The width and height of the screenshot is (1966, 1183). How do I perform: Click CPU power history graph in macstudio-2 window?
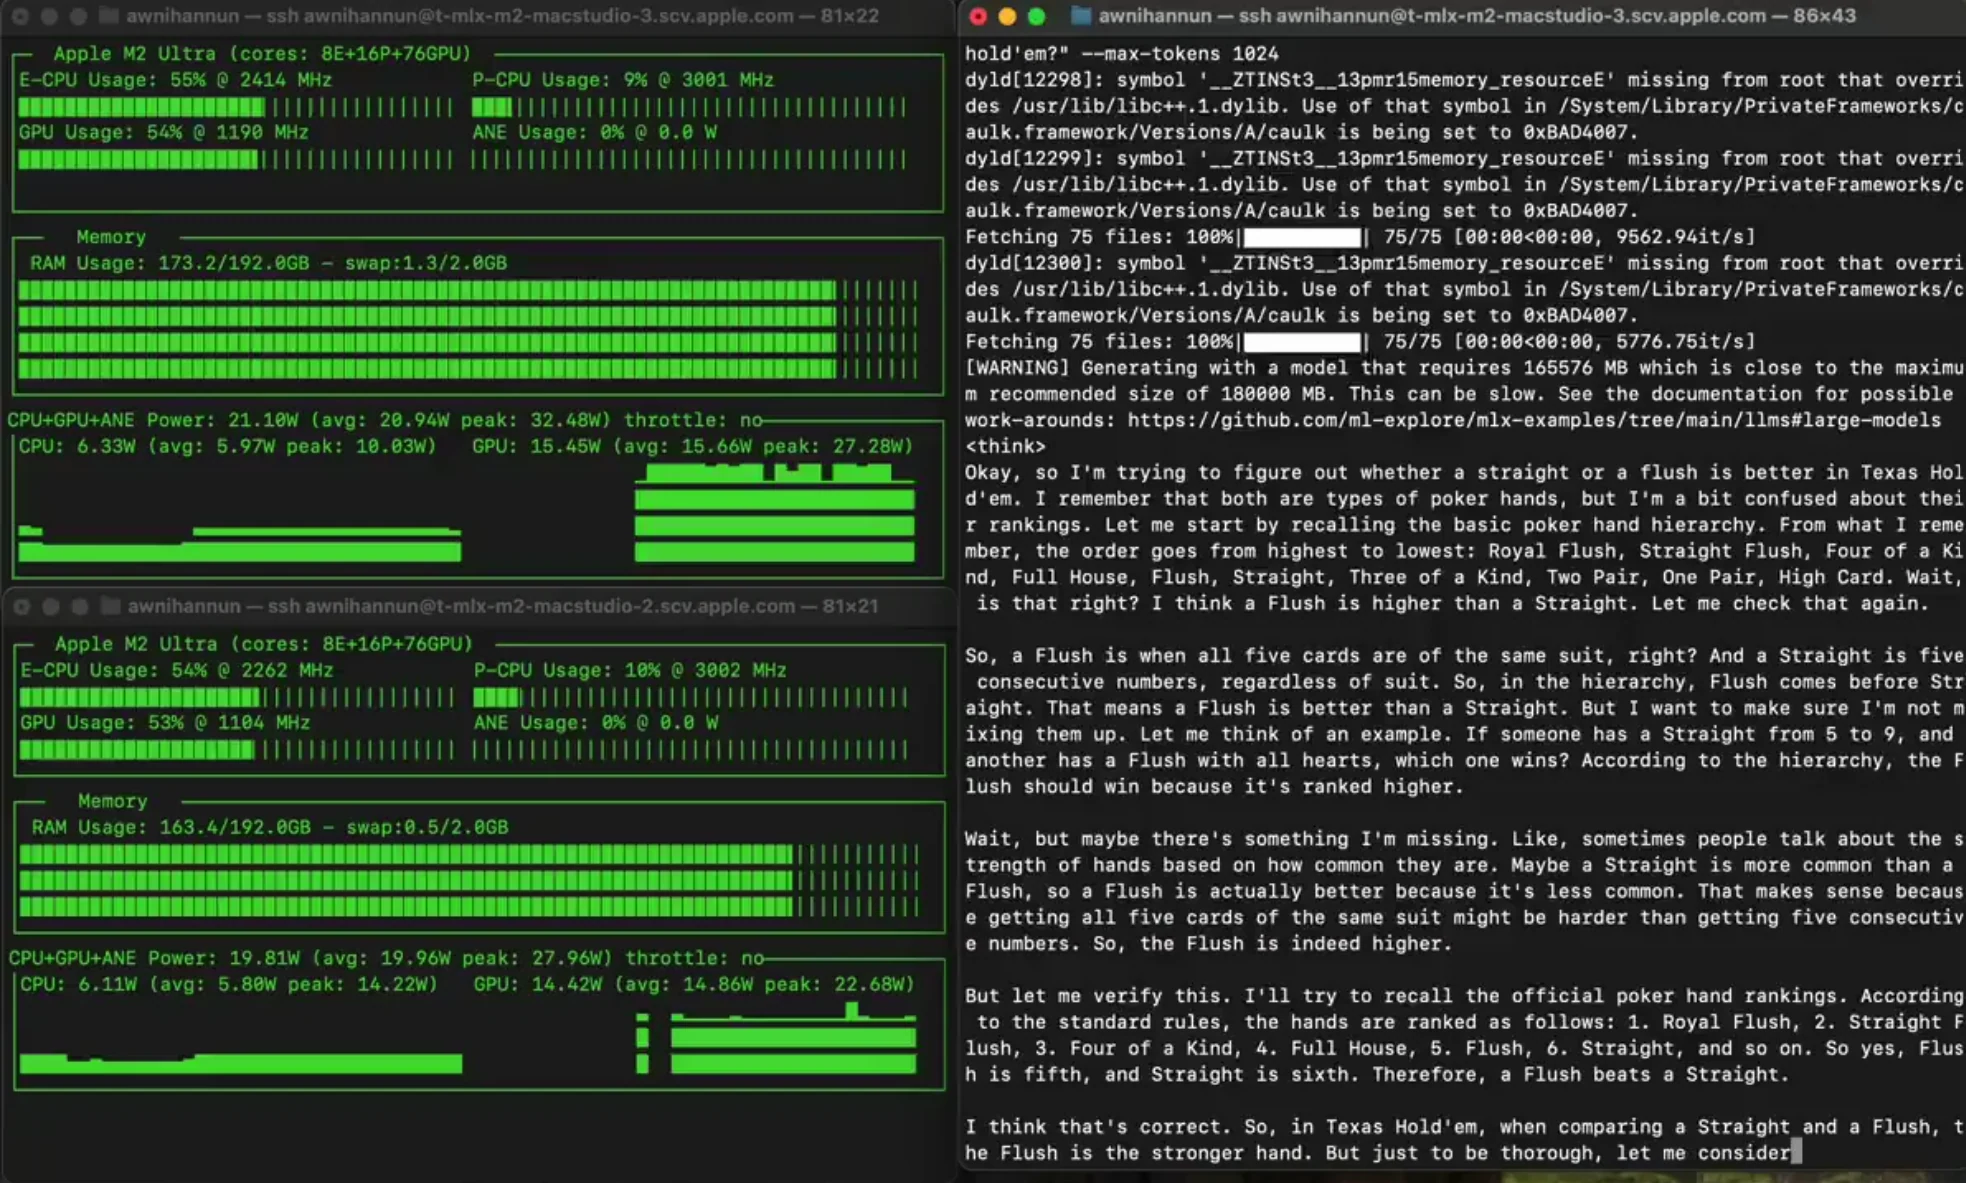pos(240,1062)
